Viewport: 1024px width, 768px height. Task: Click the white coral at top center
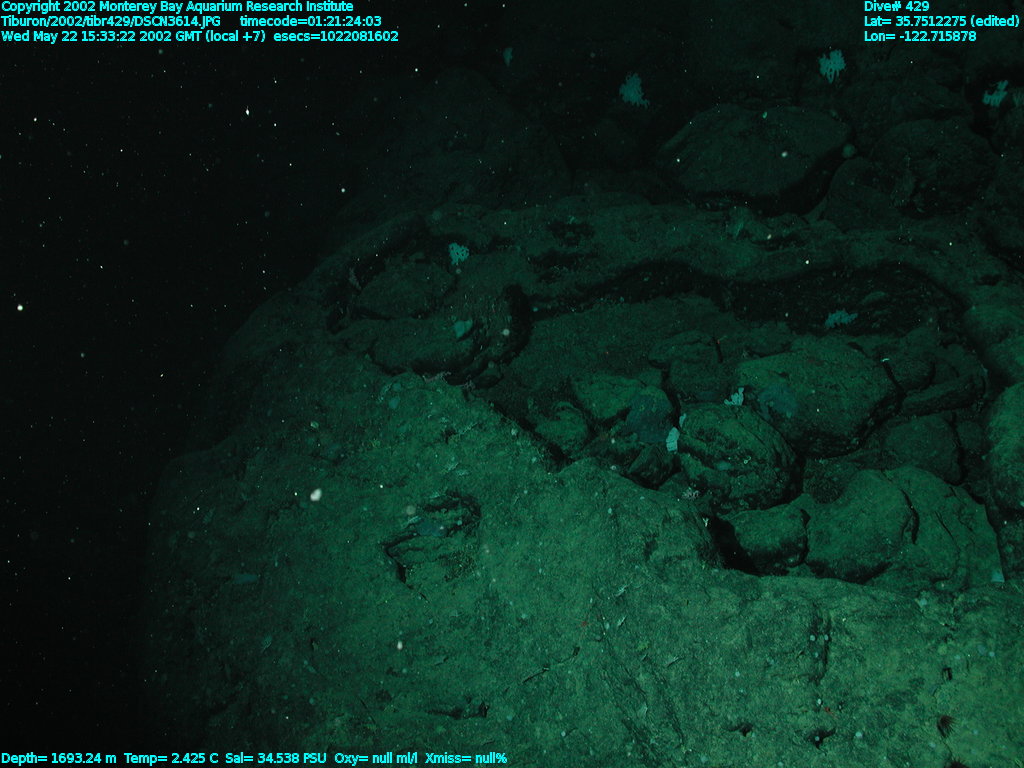point(632,90)
